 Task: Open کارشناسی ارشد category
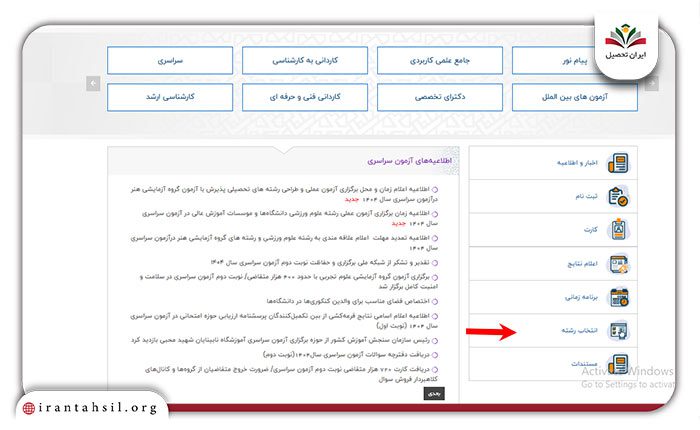coord(170,97)
